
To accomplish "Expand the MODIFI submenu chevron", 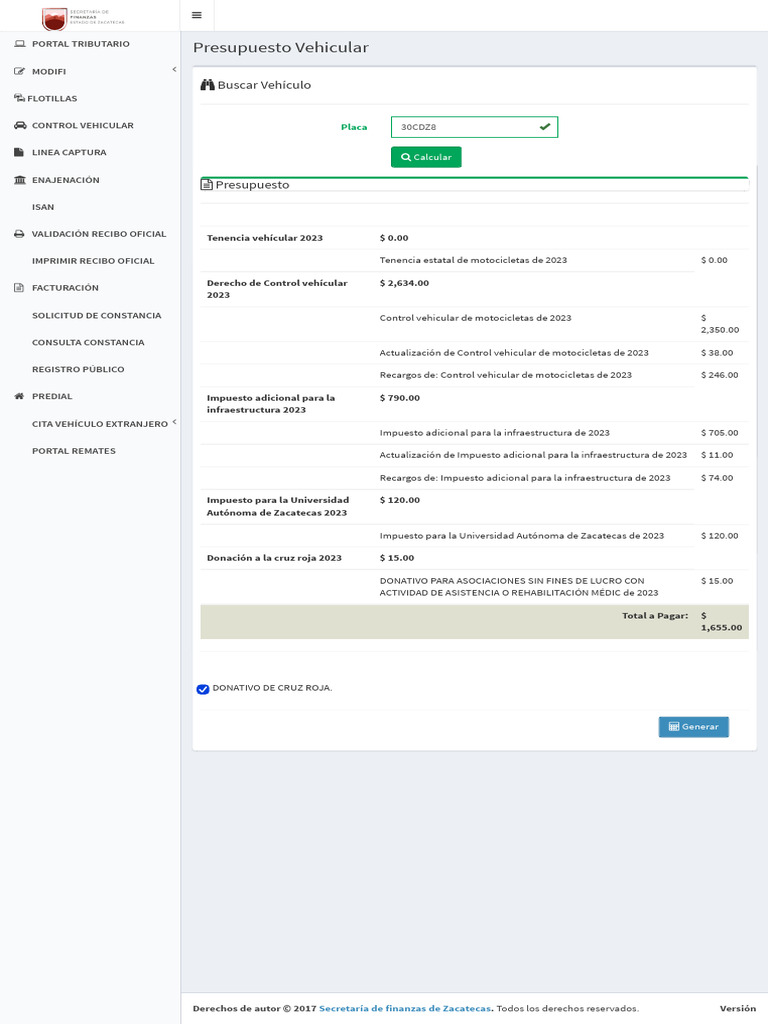I will 174,69.
